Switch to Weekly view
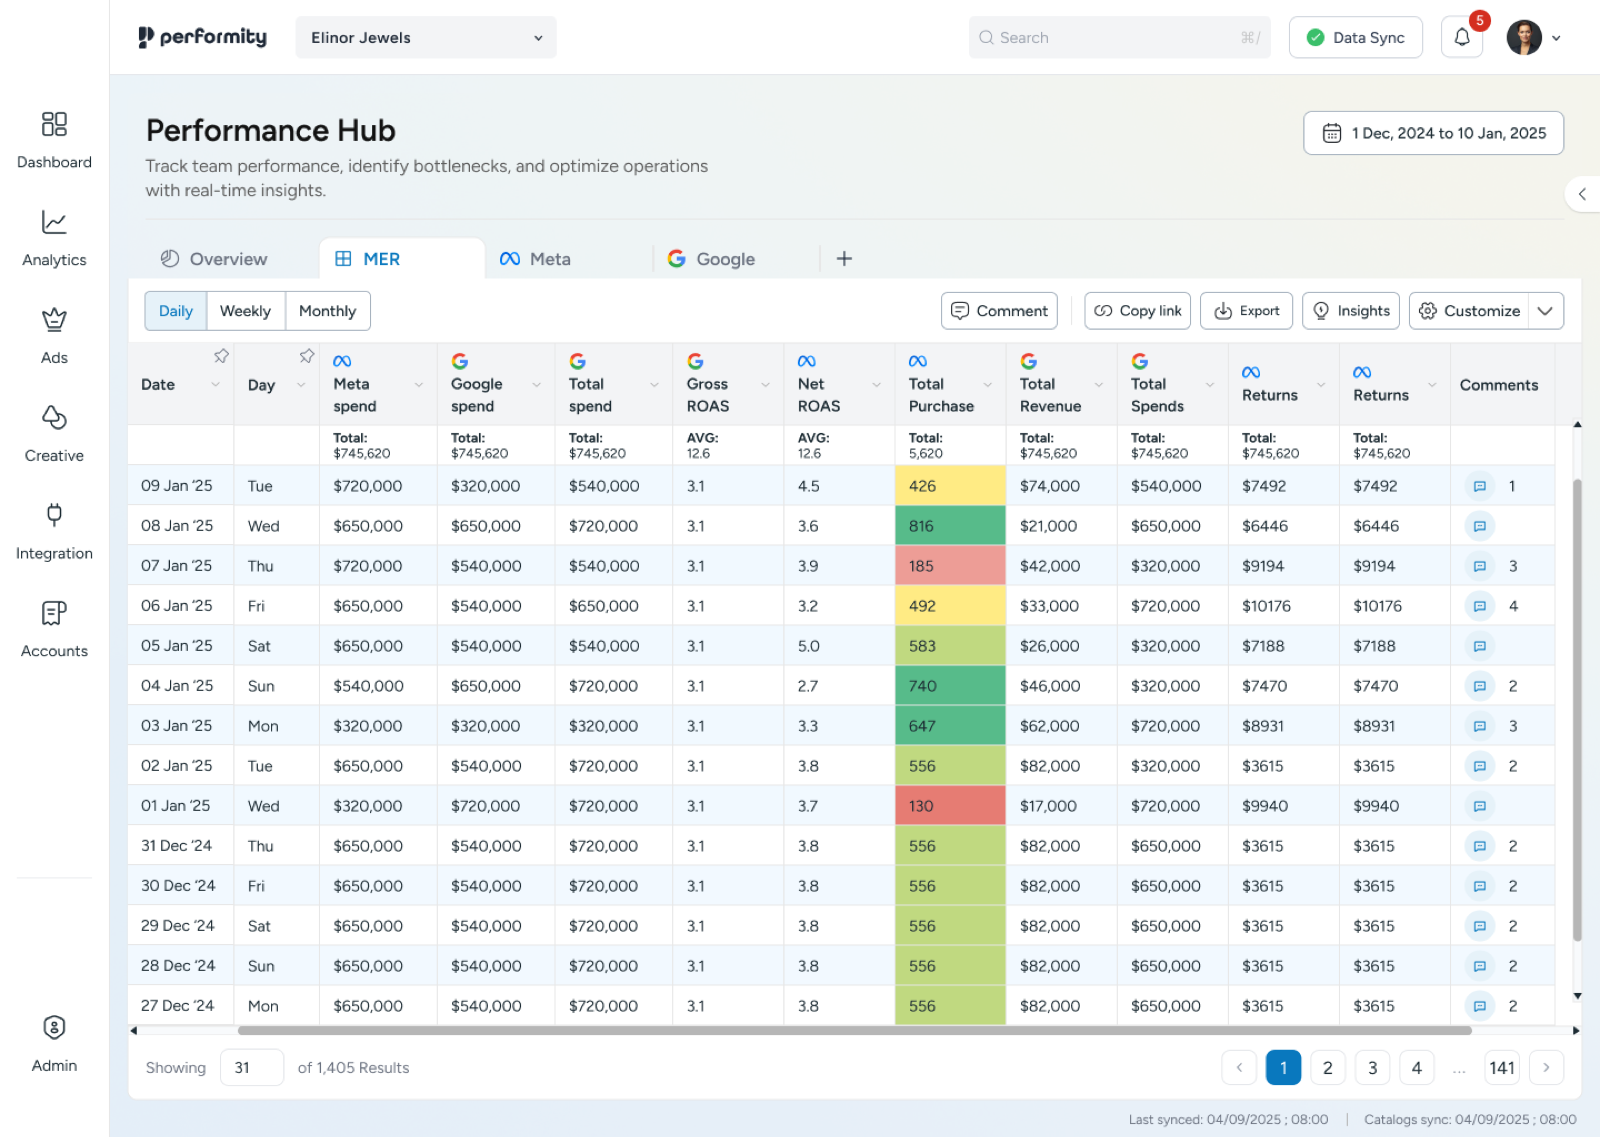Image resolution: width=1600 pixels, height=1137 pixels. [x=246, y=311]
